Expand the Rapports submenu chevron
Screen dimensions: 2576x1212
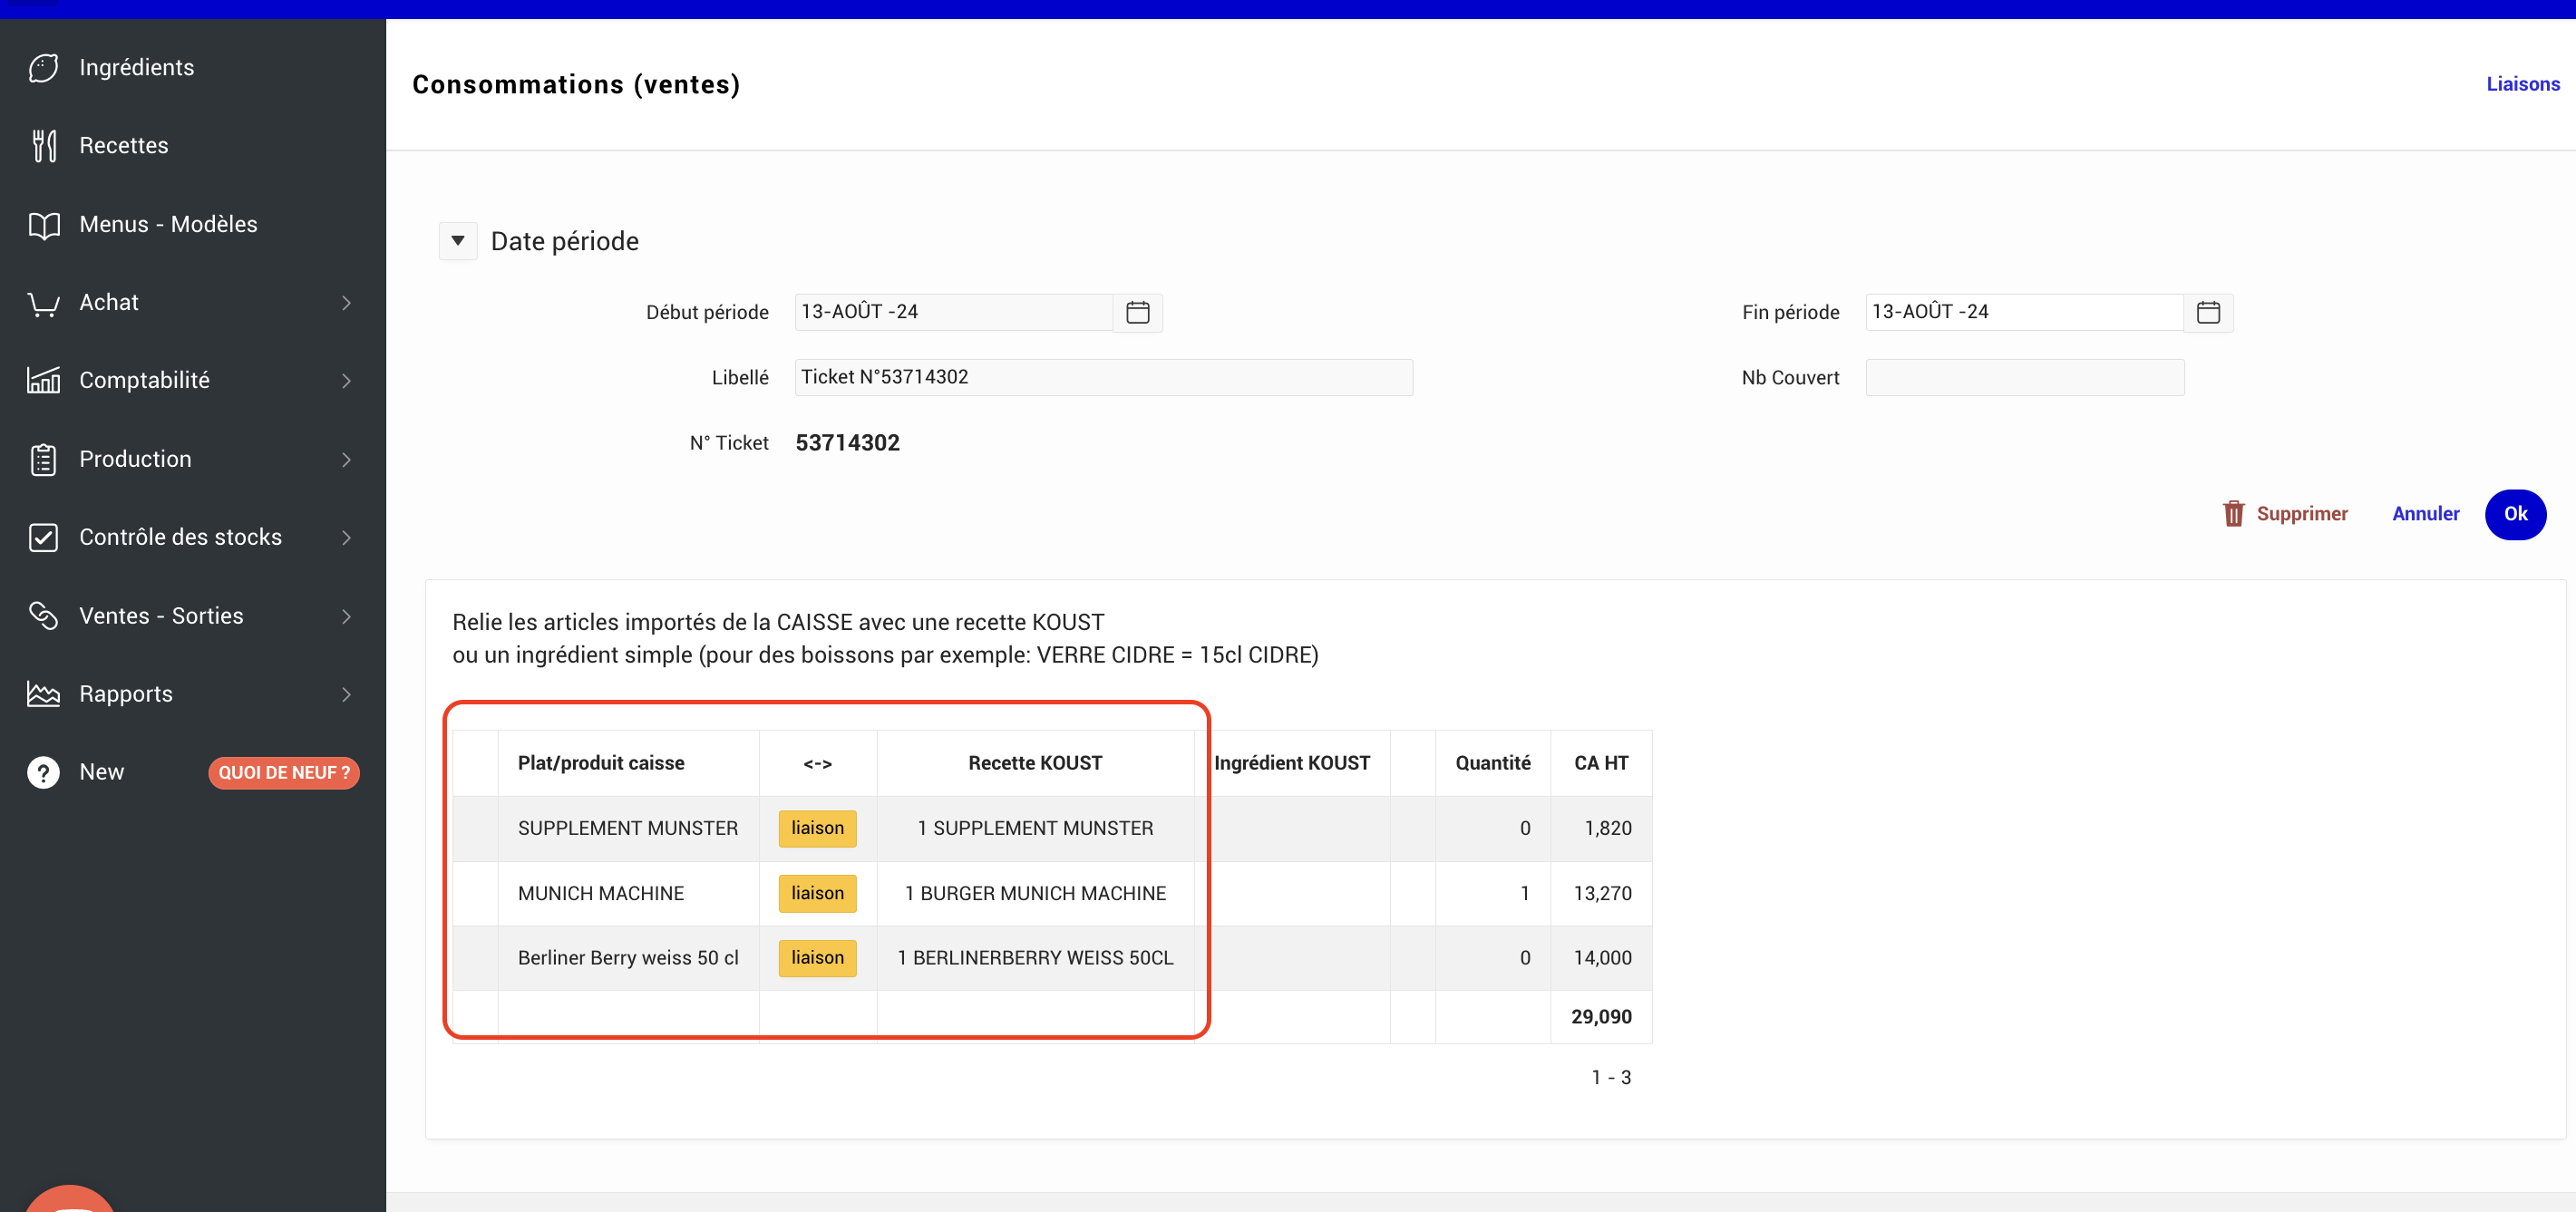coord(346,694)
